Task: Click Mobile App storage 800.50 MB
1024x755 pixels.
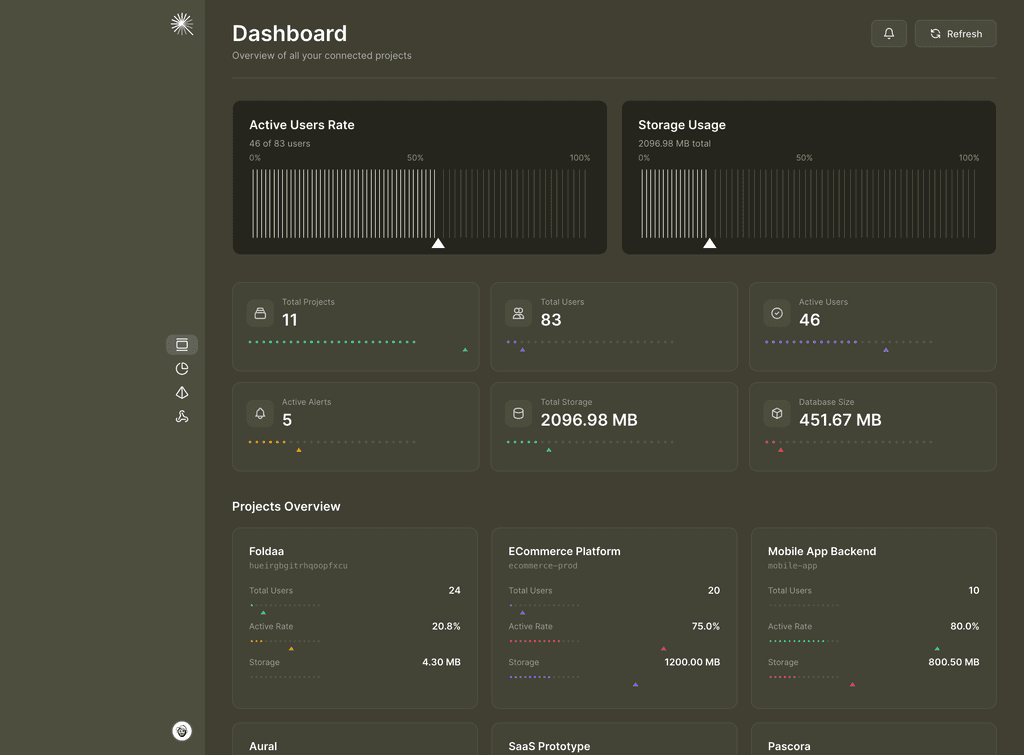Action: [953, 662]
